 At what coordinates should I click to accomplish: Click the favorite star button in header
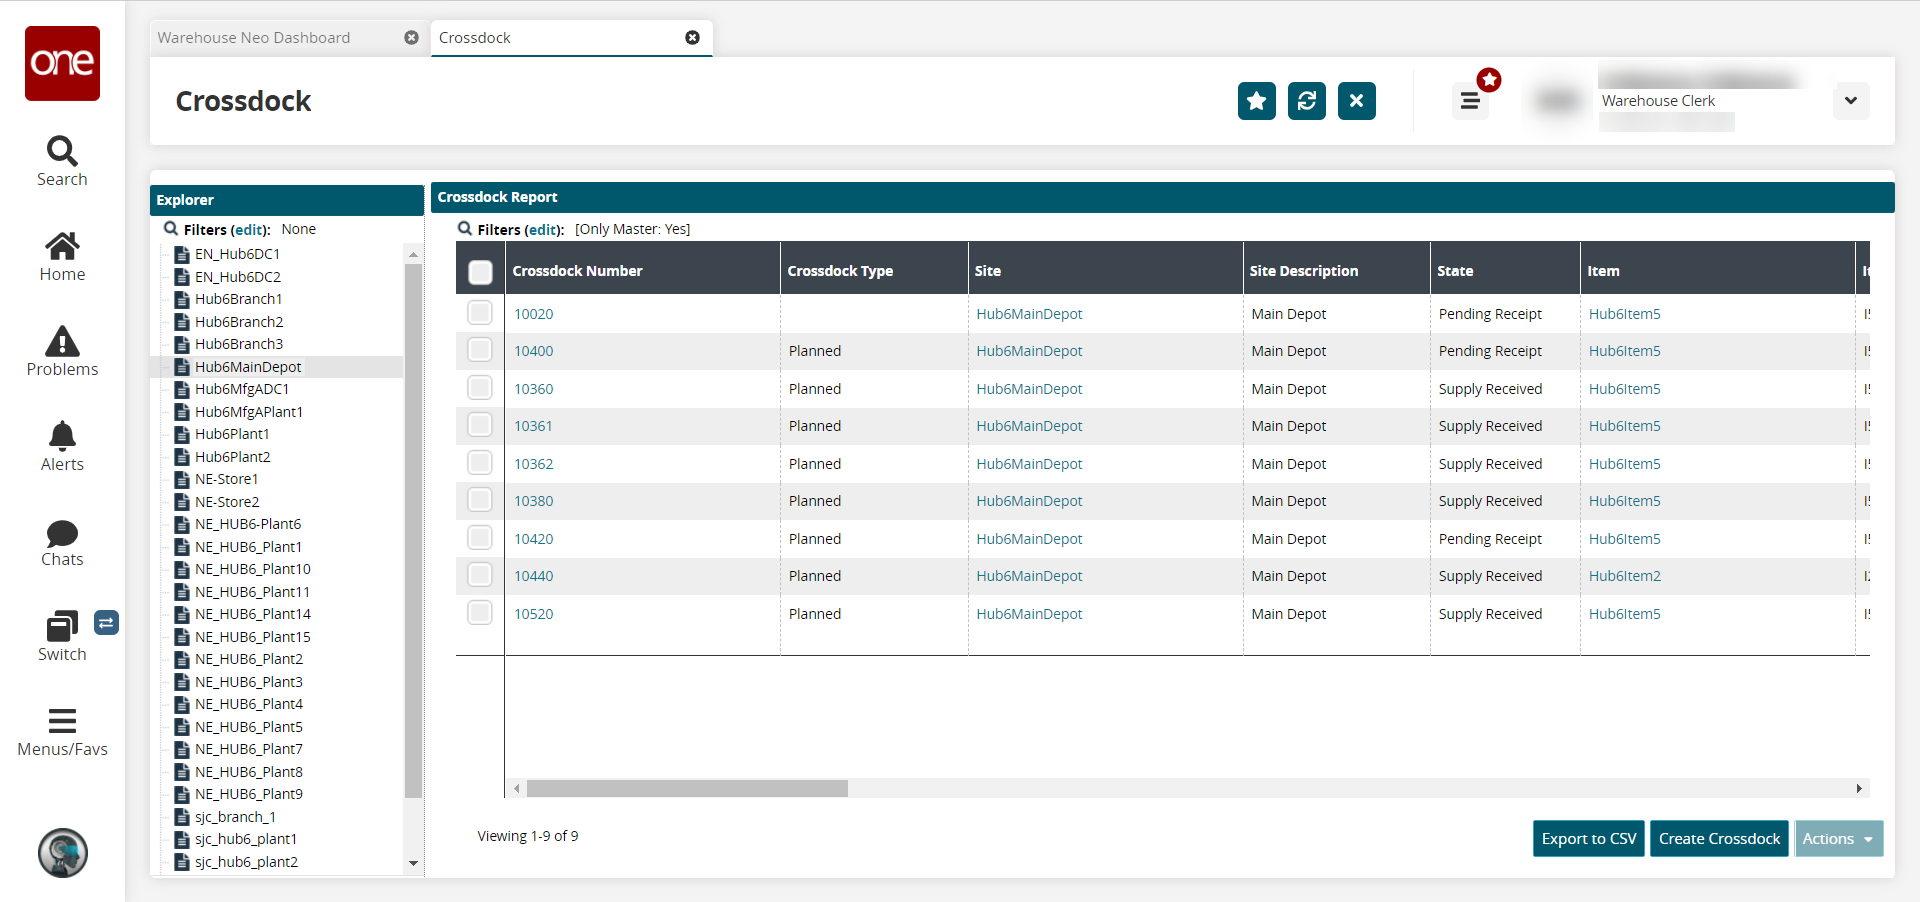coord(1256,101)
